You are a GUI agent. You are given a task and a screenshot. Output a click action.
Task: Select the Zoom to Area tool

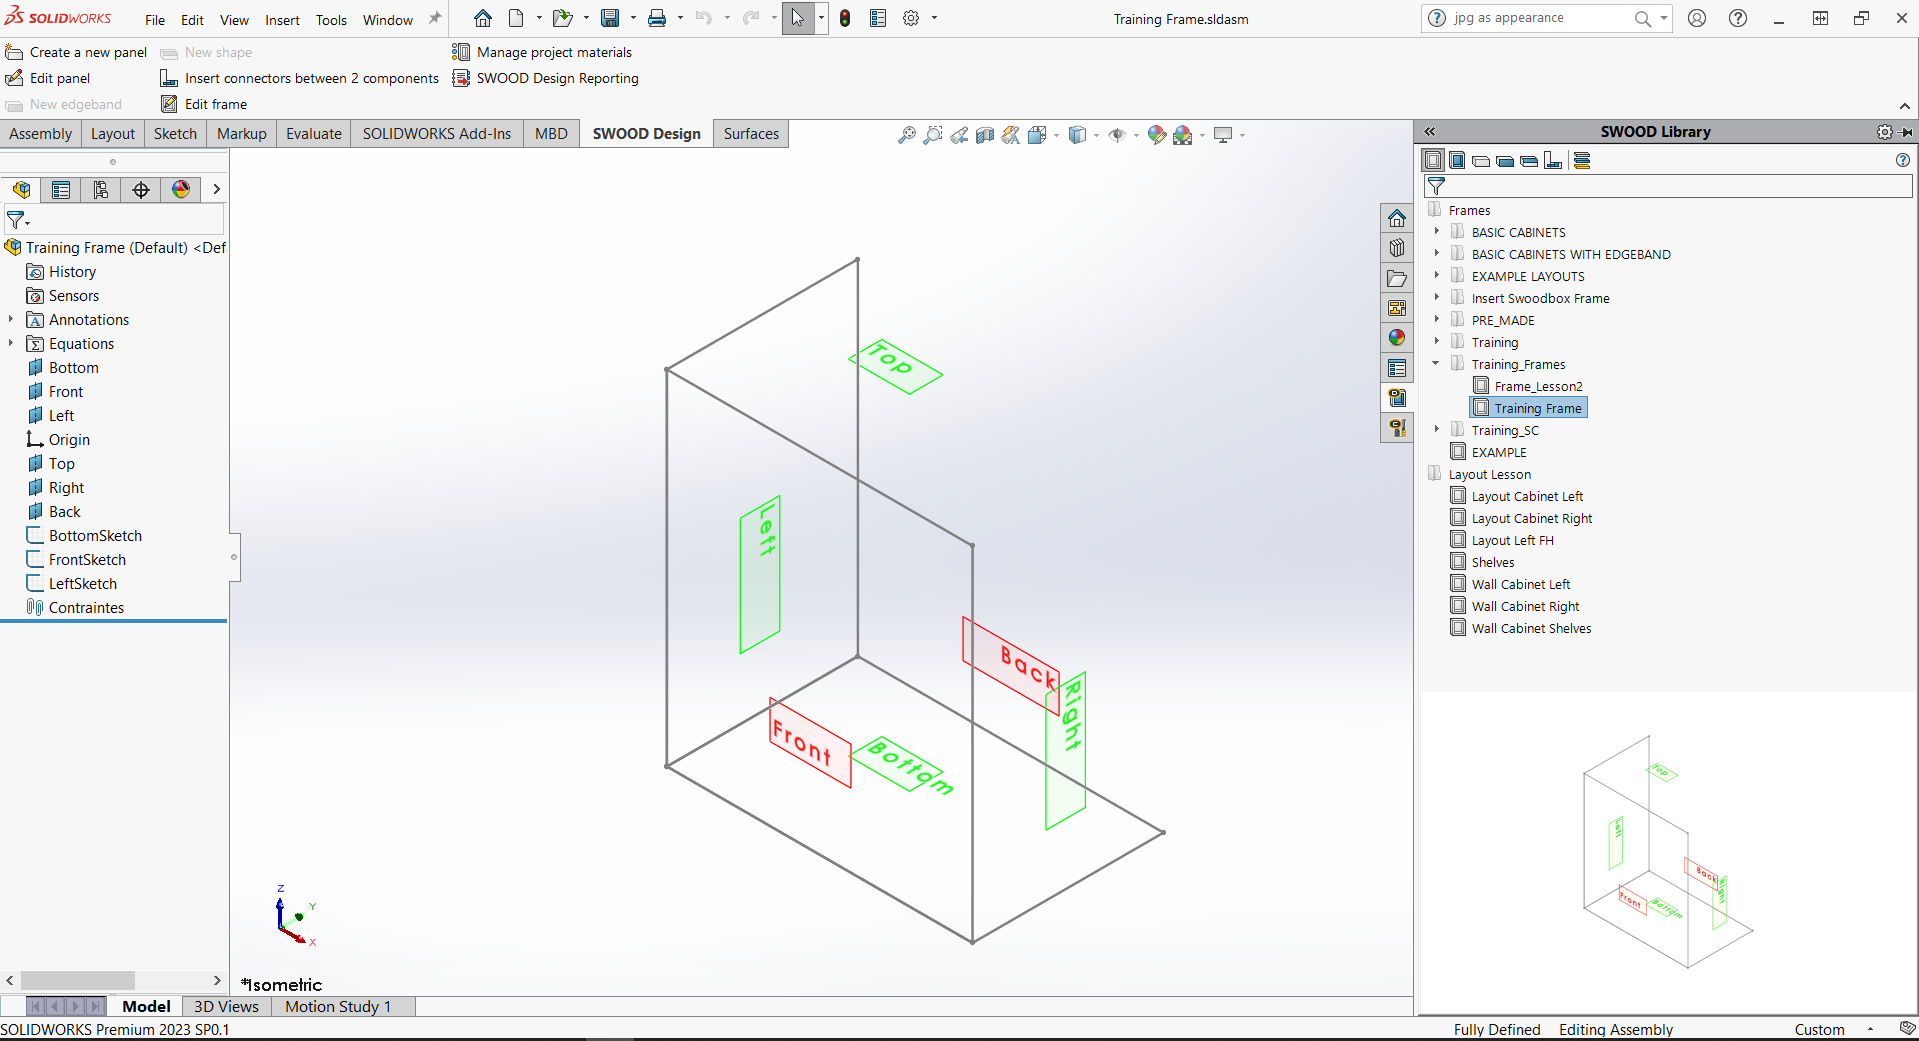[x=933, y=135]
